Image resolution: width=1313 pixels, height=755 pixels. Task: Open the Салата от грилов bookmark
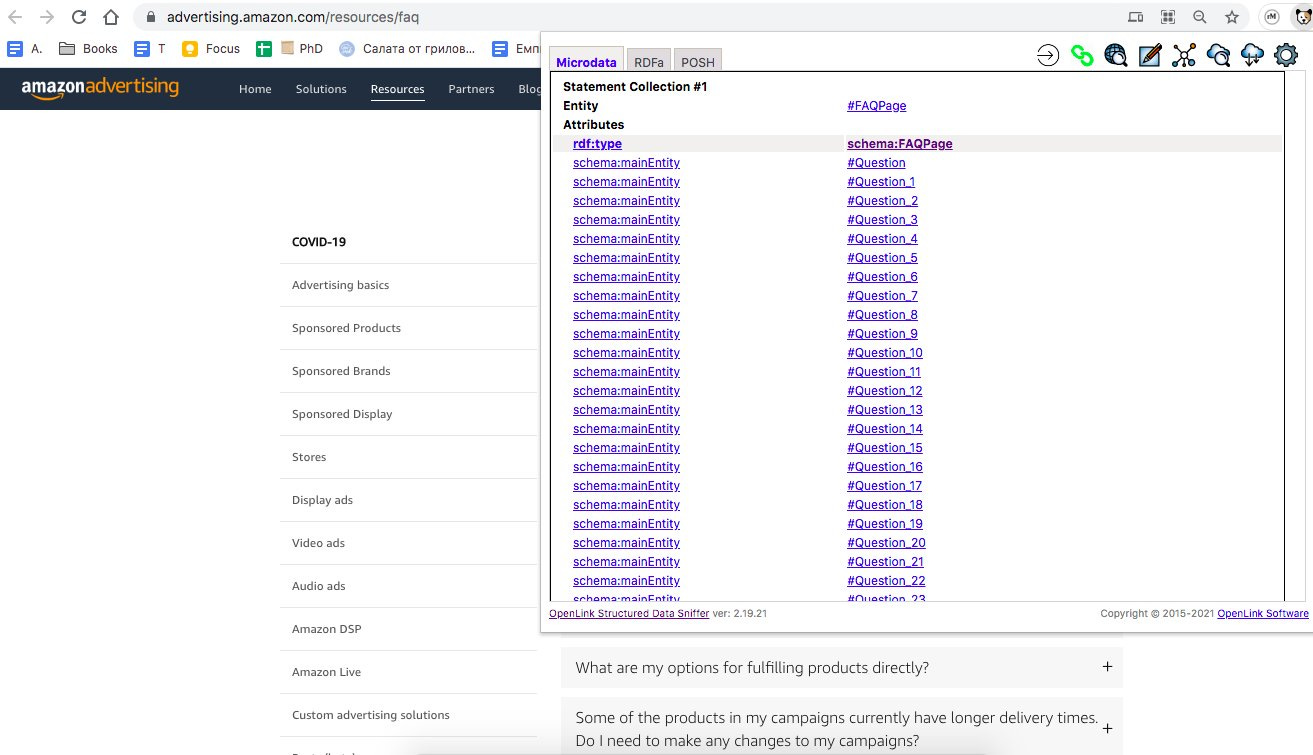point(407,48)
